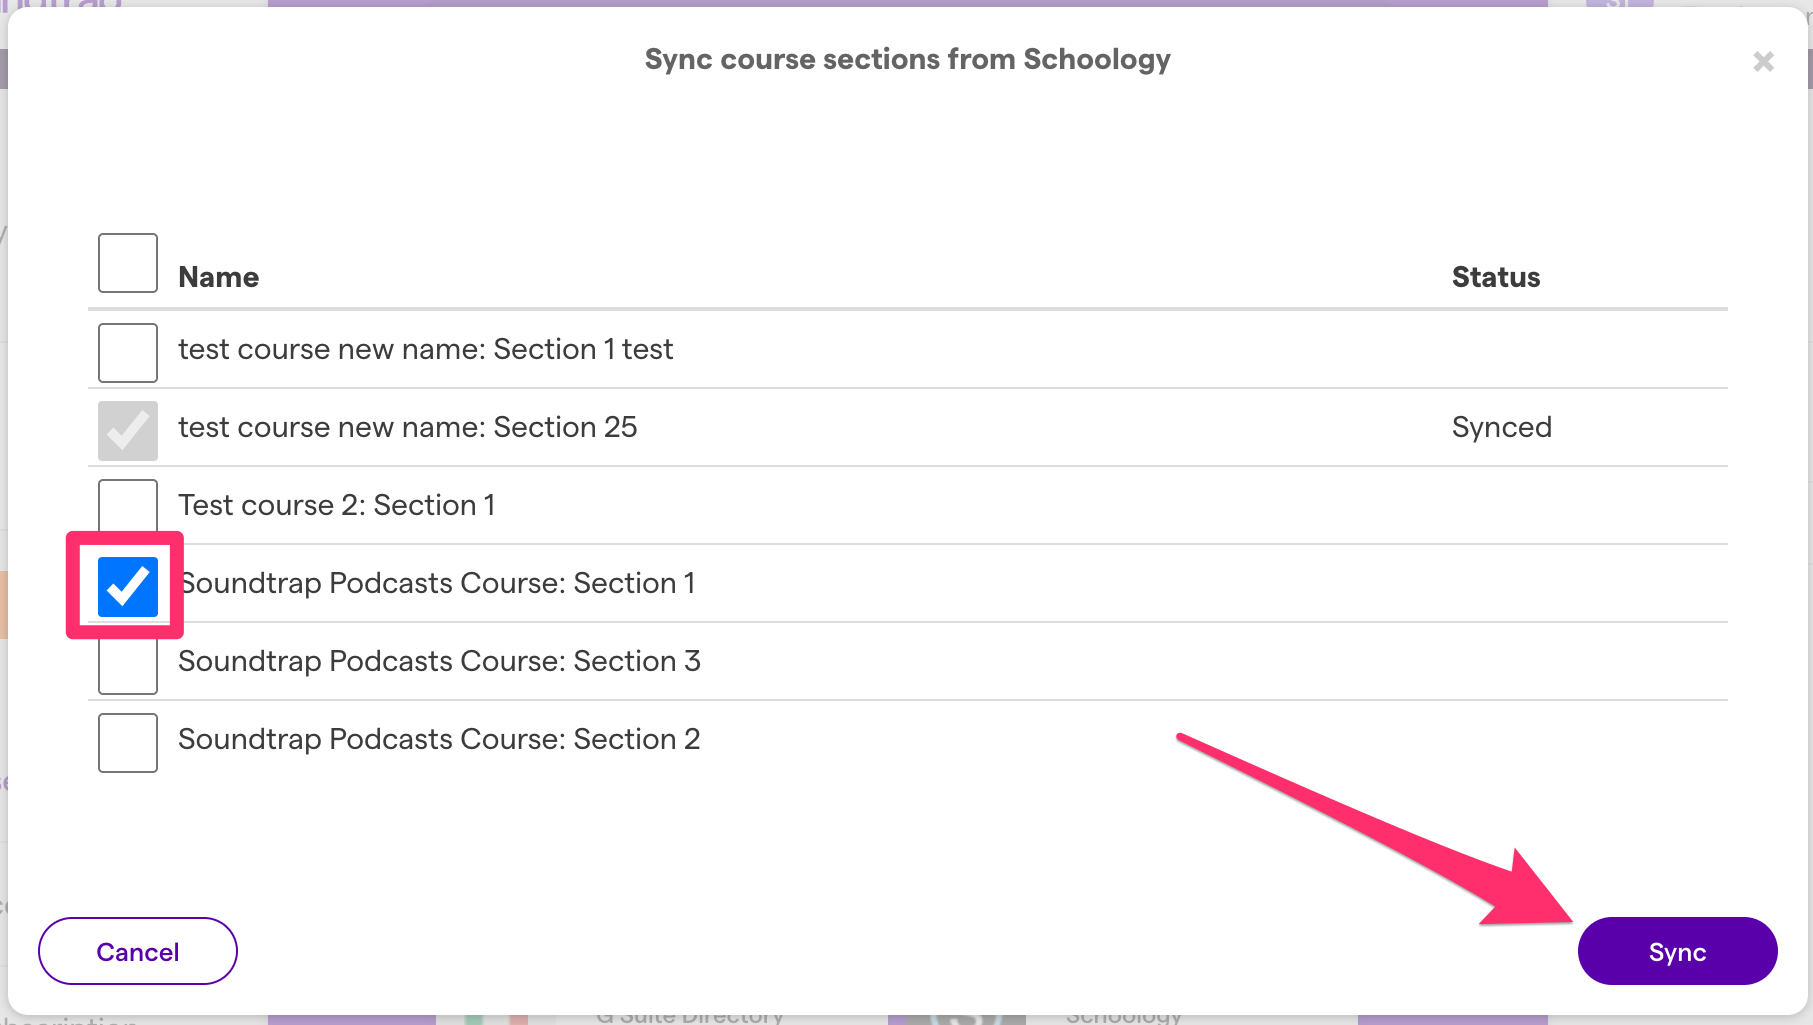This screenshot has height=1025, width=1813.
Task: Click 'Soundtrap Podcasts Course: Section 2' row text
Action: (439, 739)
